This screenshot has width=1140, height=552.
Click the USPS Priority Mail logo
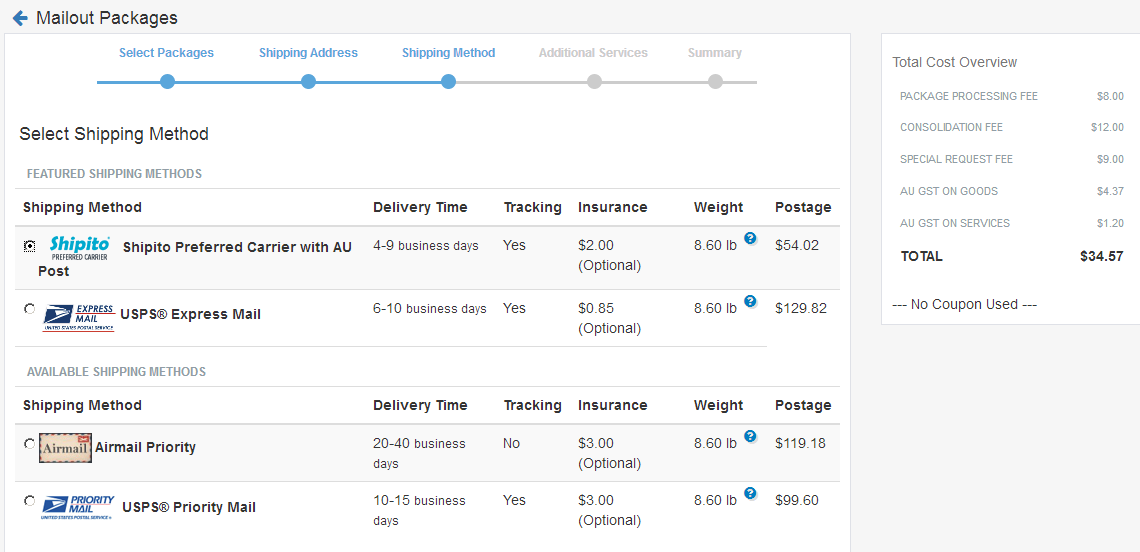(x=78, y=507)
